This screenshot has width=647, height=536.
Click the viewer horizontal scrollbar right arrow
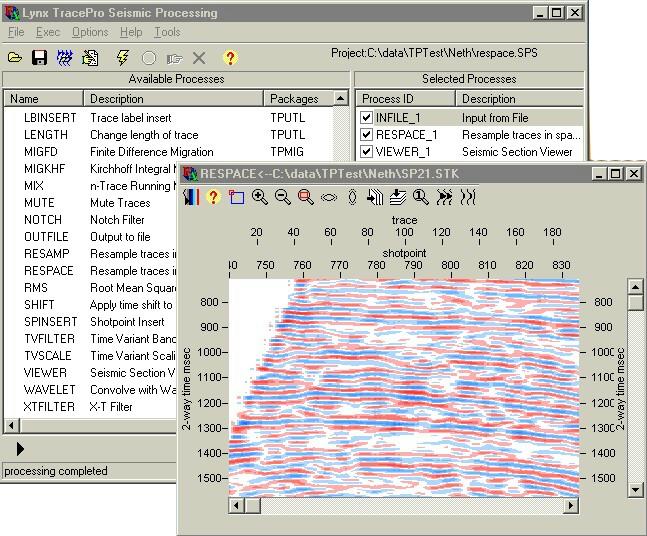[571, 505]
